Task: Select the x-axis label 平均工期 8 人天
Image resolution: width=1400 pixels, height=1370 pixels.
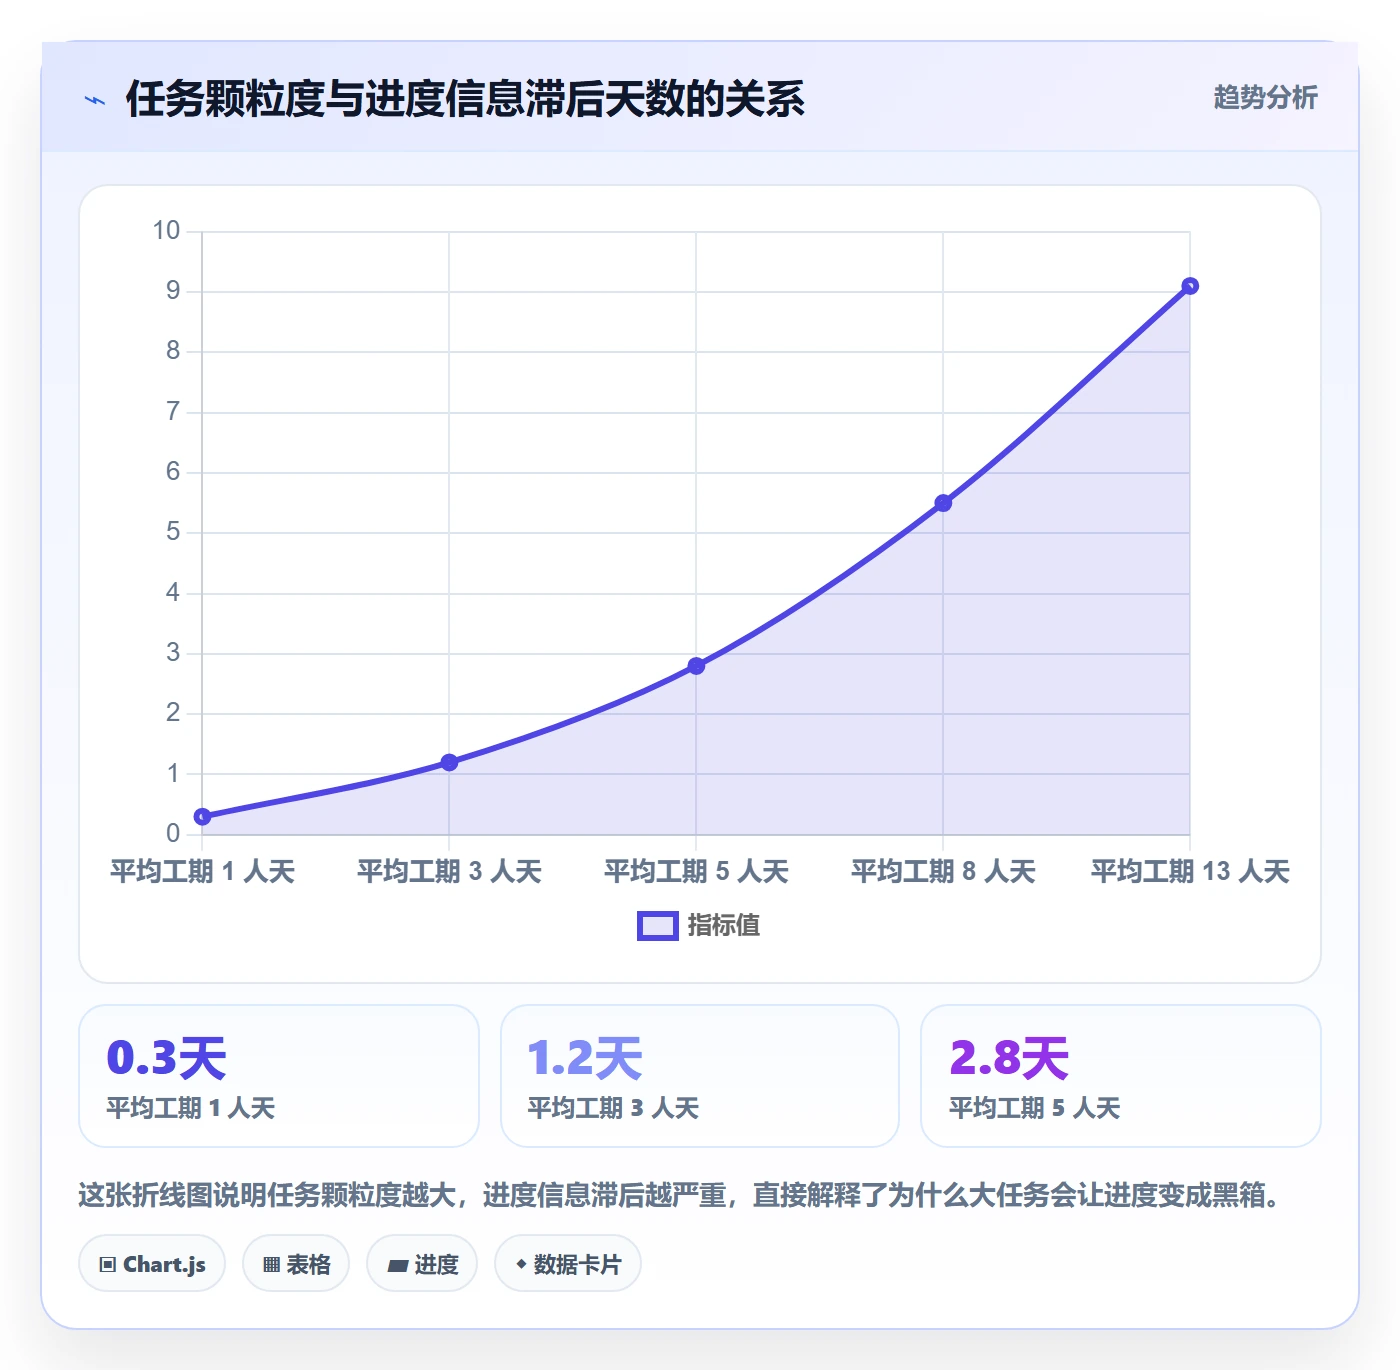Action: click(943, 871)
